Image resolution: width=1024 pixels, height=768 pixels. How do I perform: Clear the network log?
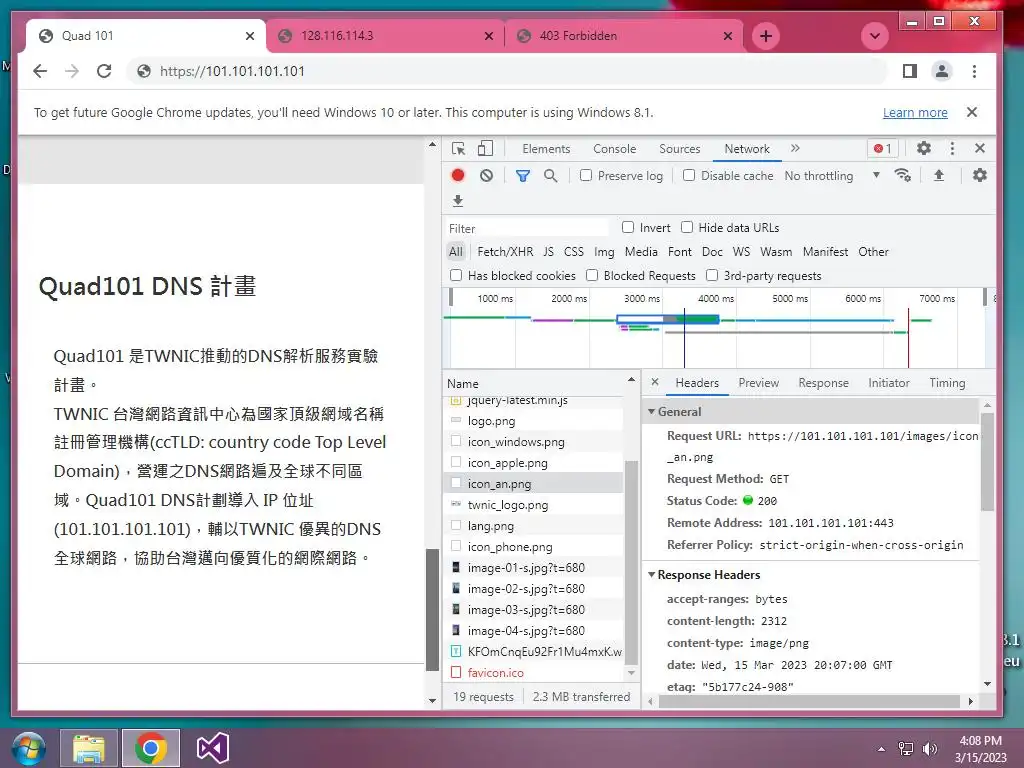click(487, 176)
